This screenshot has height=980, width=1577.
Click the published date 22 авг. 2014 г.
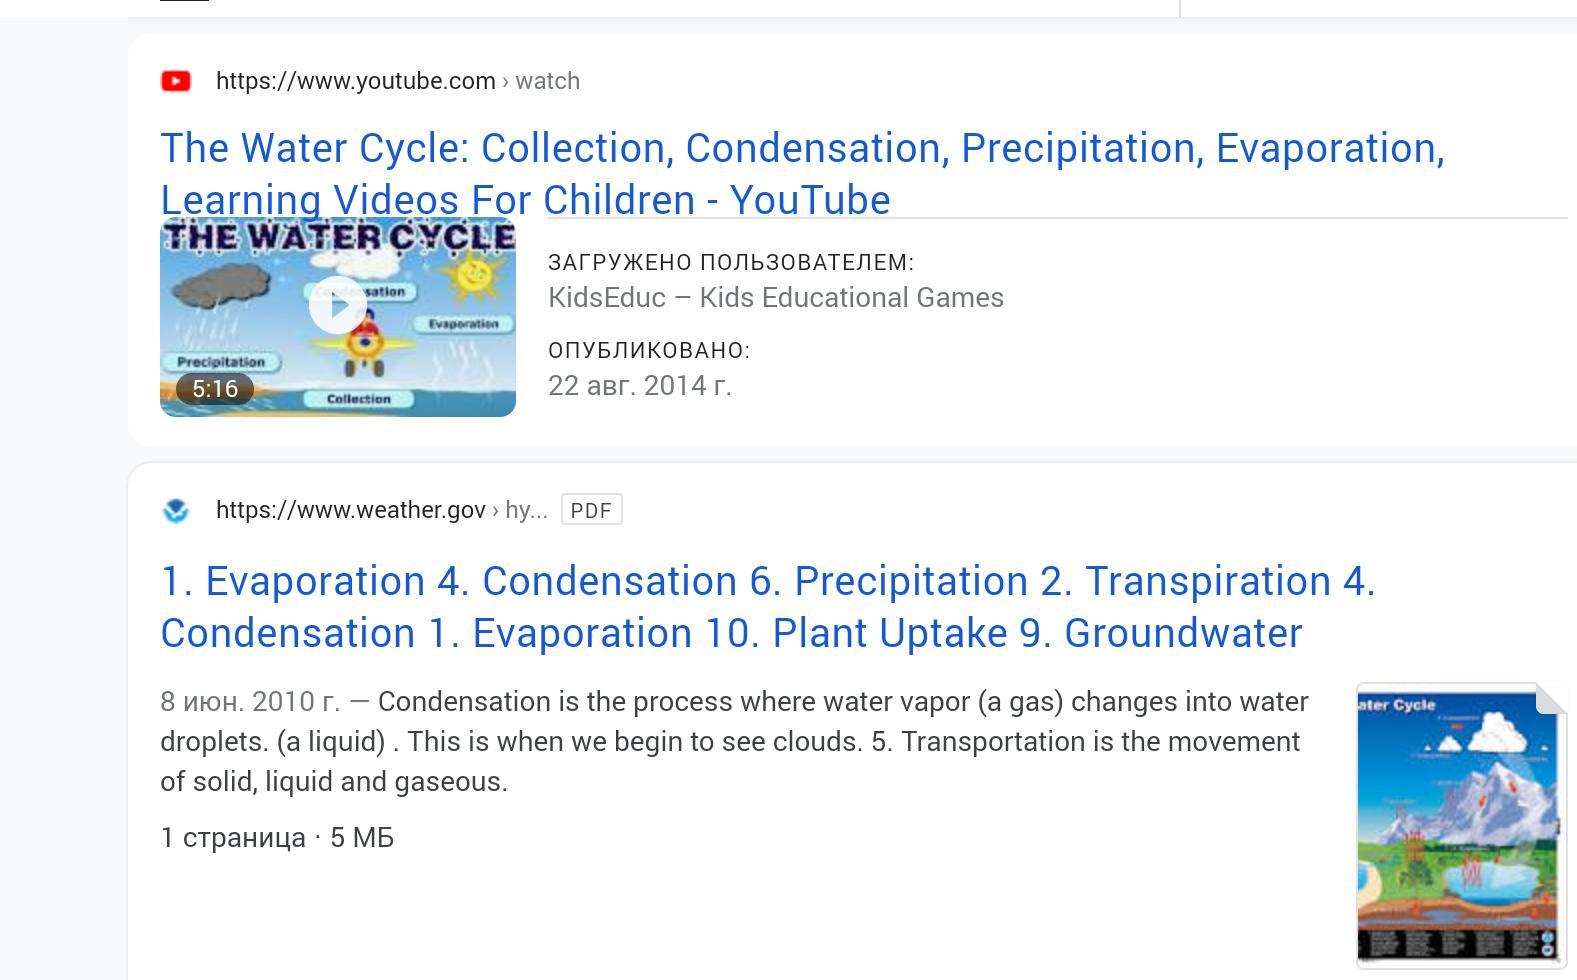[x=639, y=386]
